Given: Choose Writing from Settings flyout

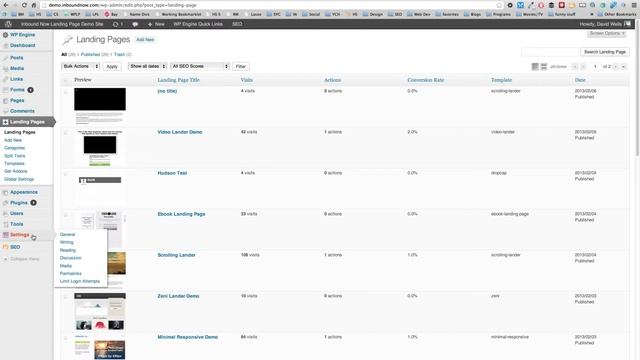Looking at the screenshot, I should click(67, 242).
